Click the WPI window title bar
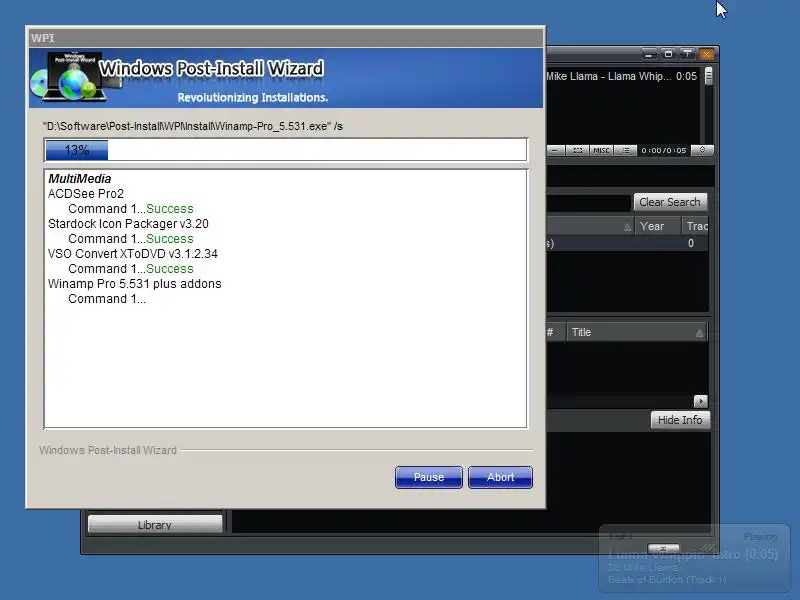This screenshot has height=600, width=800. 286,38
